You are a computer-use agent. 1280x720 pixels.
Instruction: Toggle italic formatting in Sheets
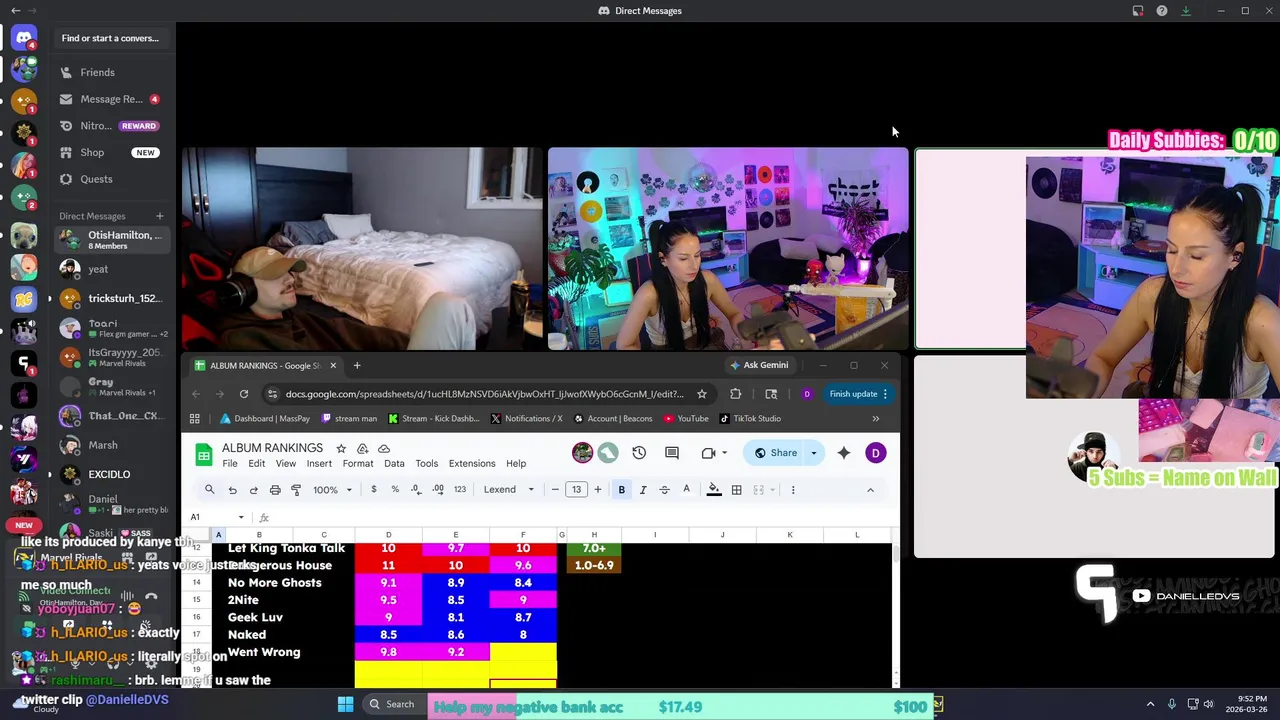point(643,490)
